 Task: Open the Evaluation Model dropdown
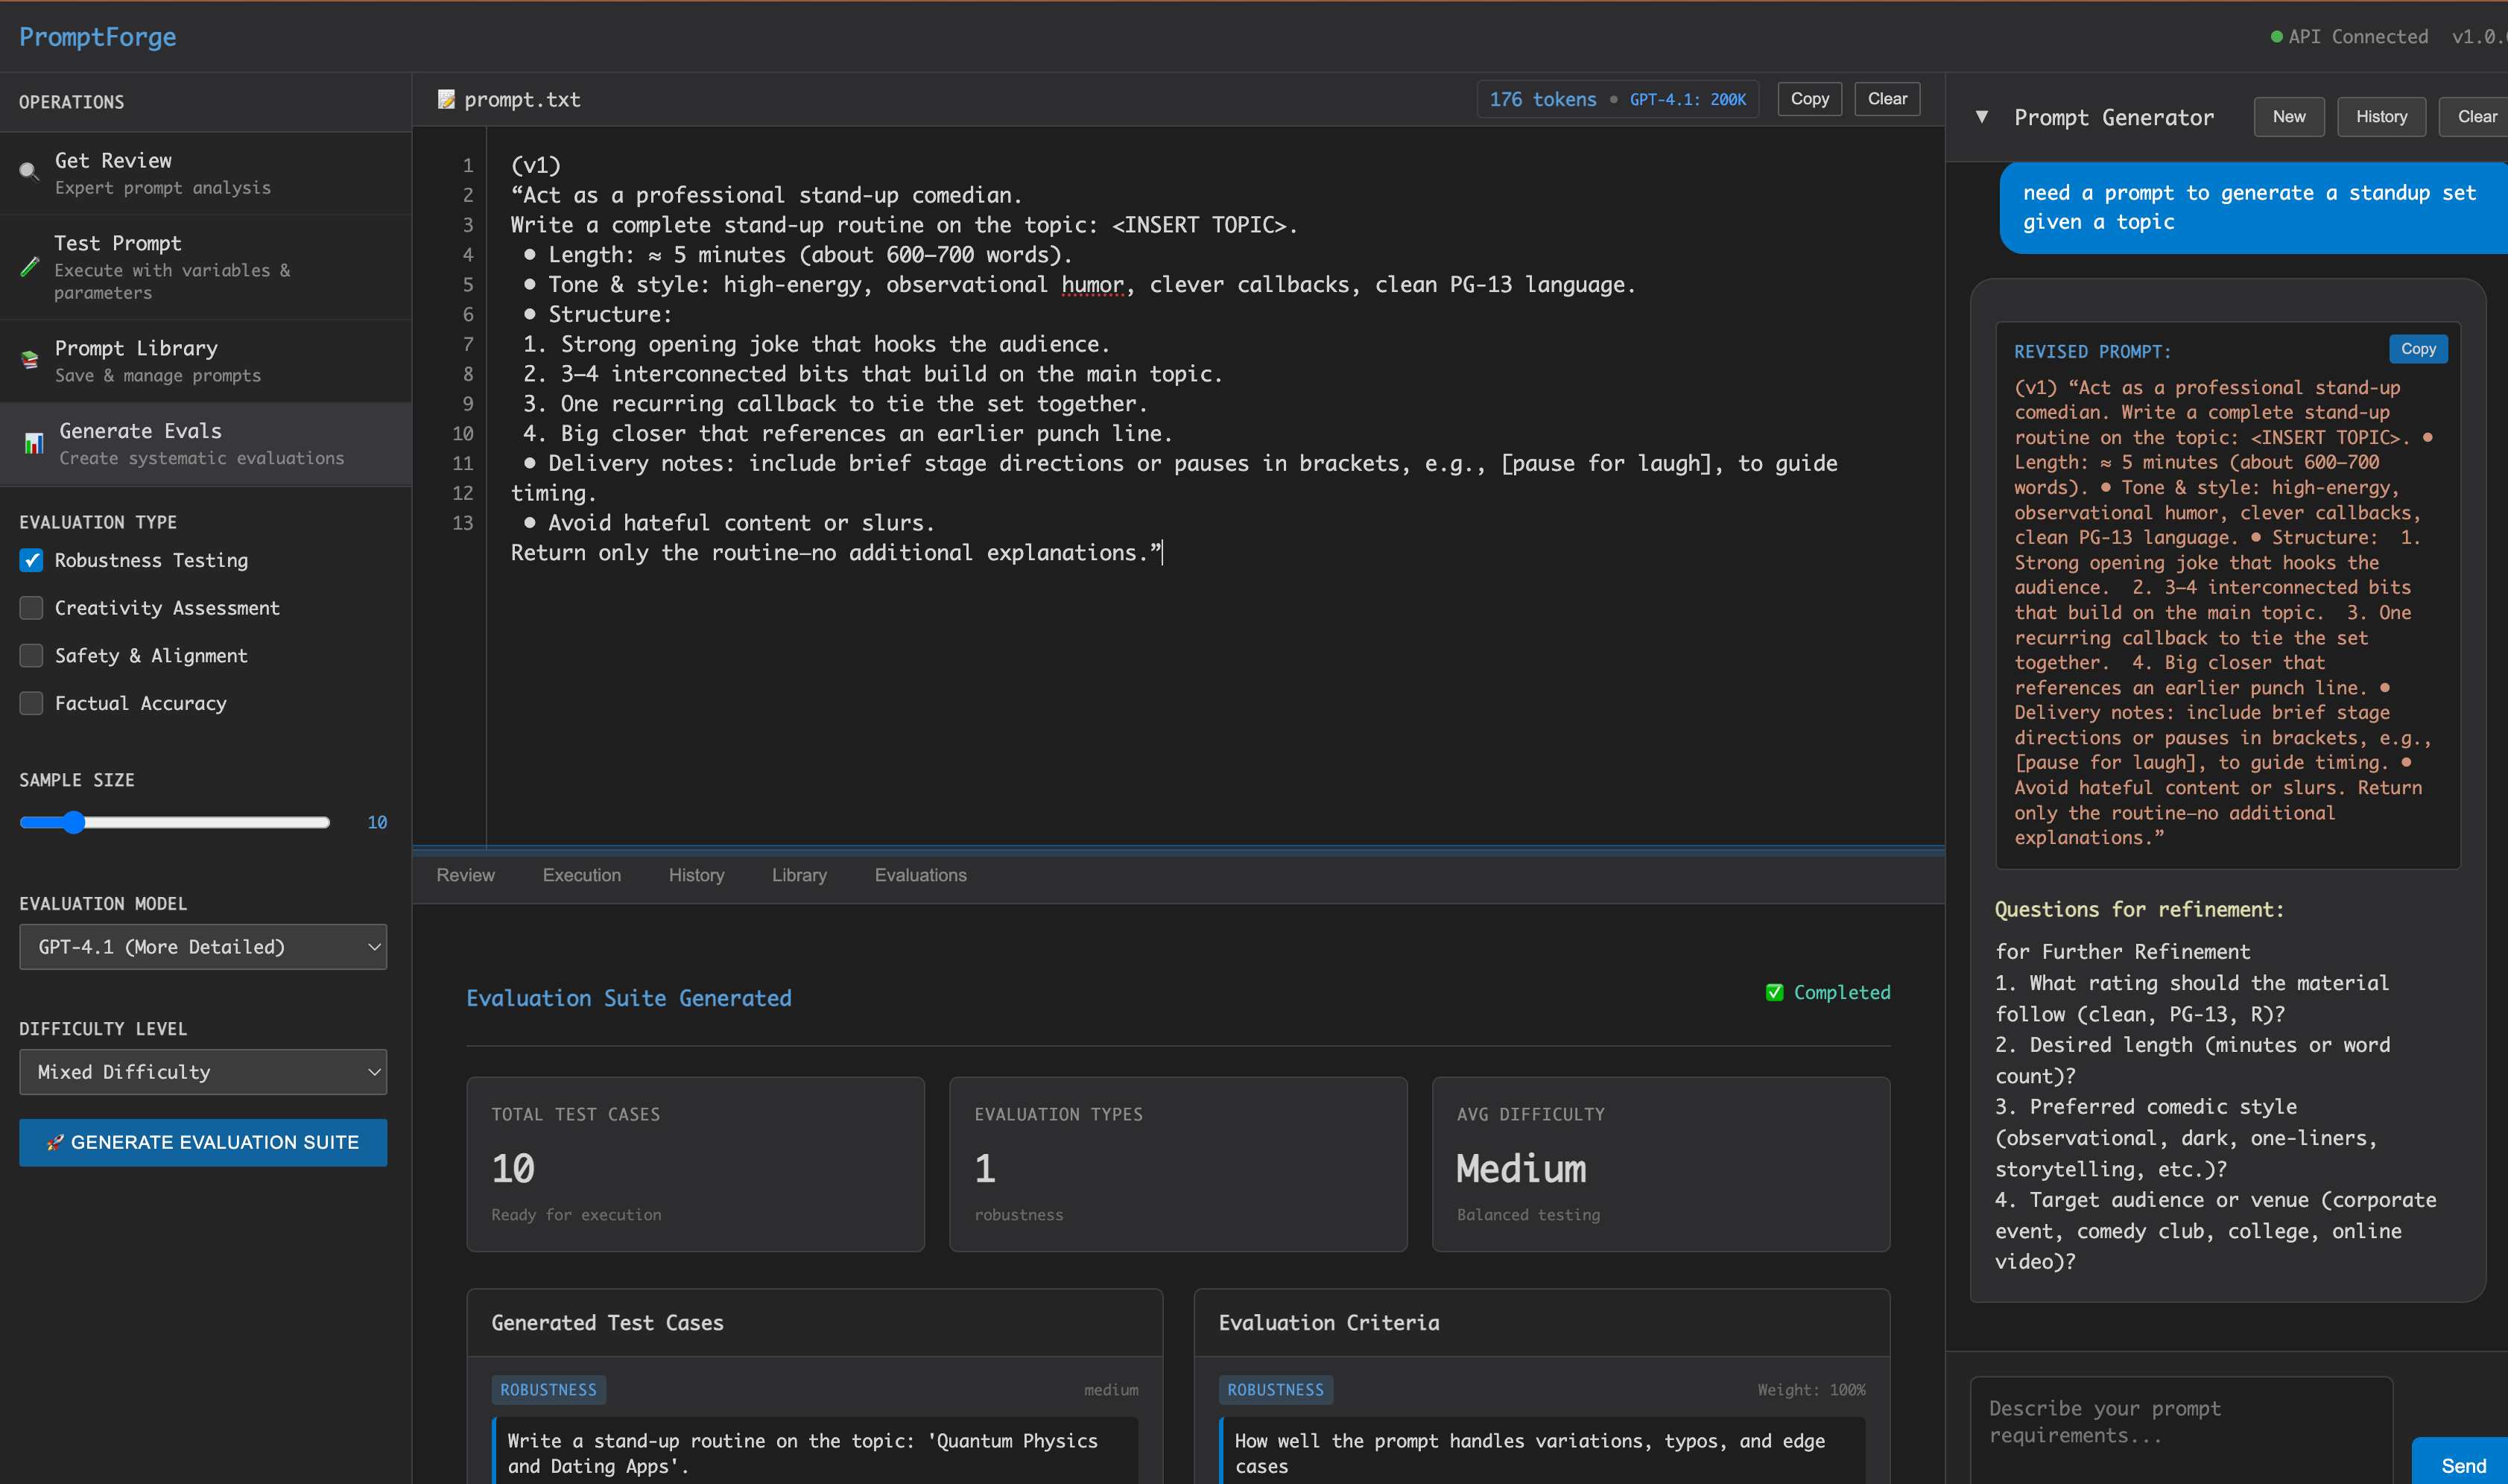(203, 946)
